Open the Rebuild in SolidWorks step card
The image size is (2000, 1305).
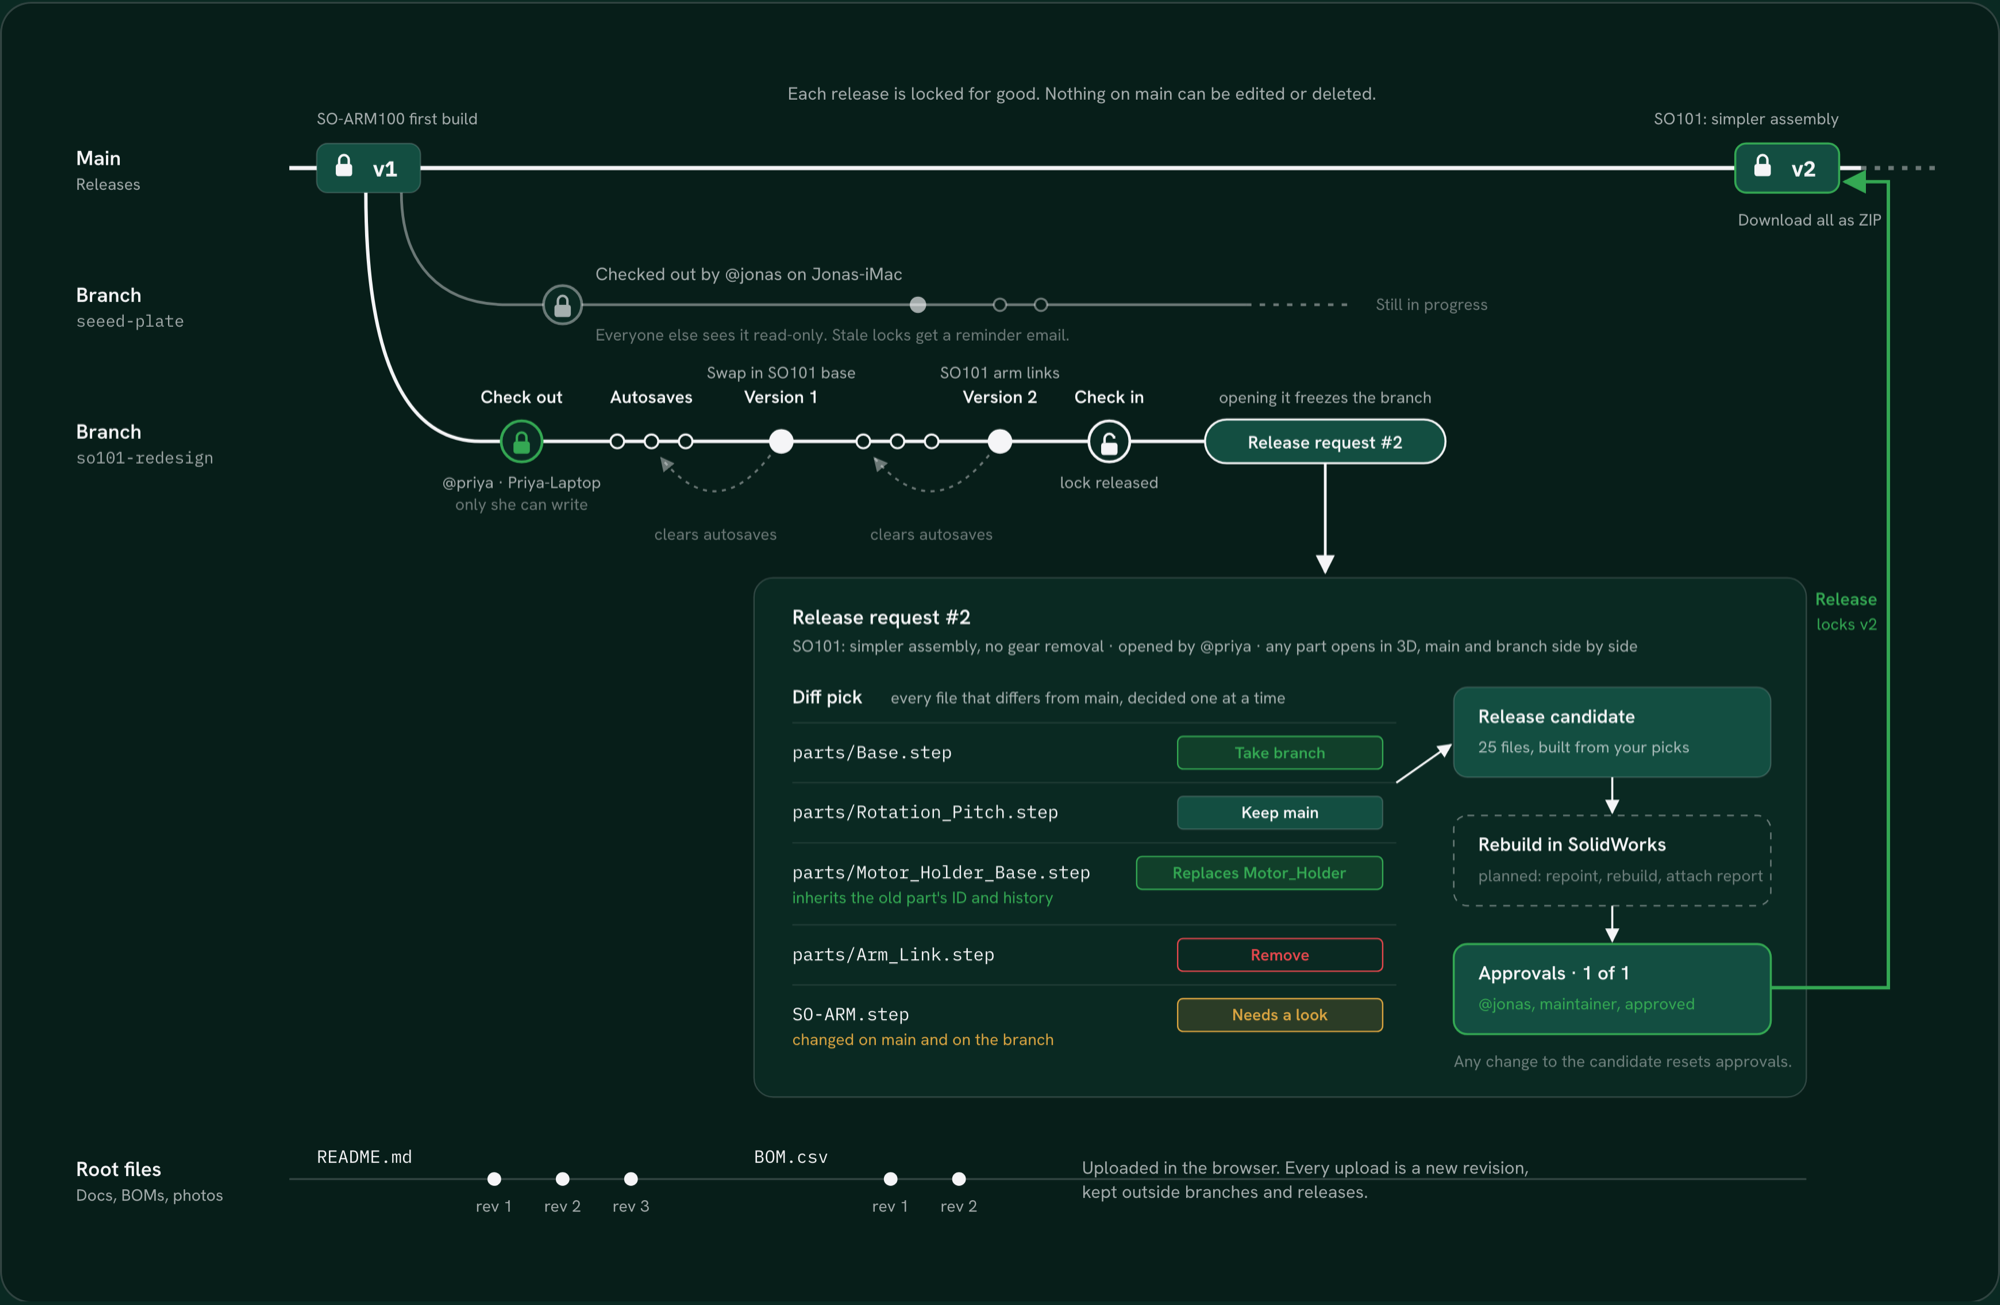pyautogui.click(x=1612, y=860)
